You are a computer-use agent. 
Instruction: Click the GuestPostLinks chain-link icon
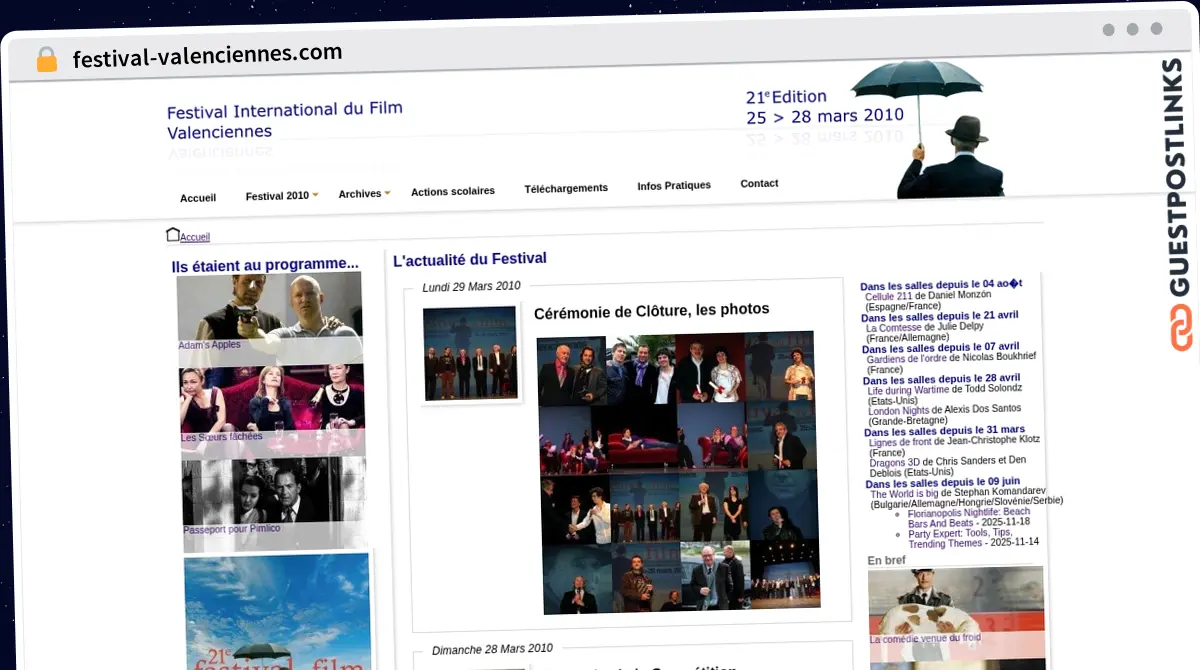click(1180, 330)
